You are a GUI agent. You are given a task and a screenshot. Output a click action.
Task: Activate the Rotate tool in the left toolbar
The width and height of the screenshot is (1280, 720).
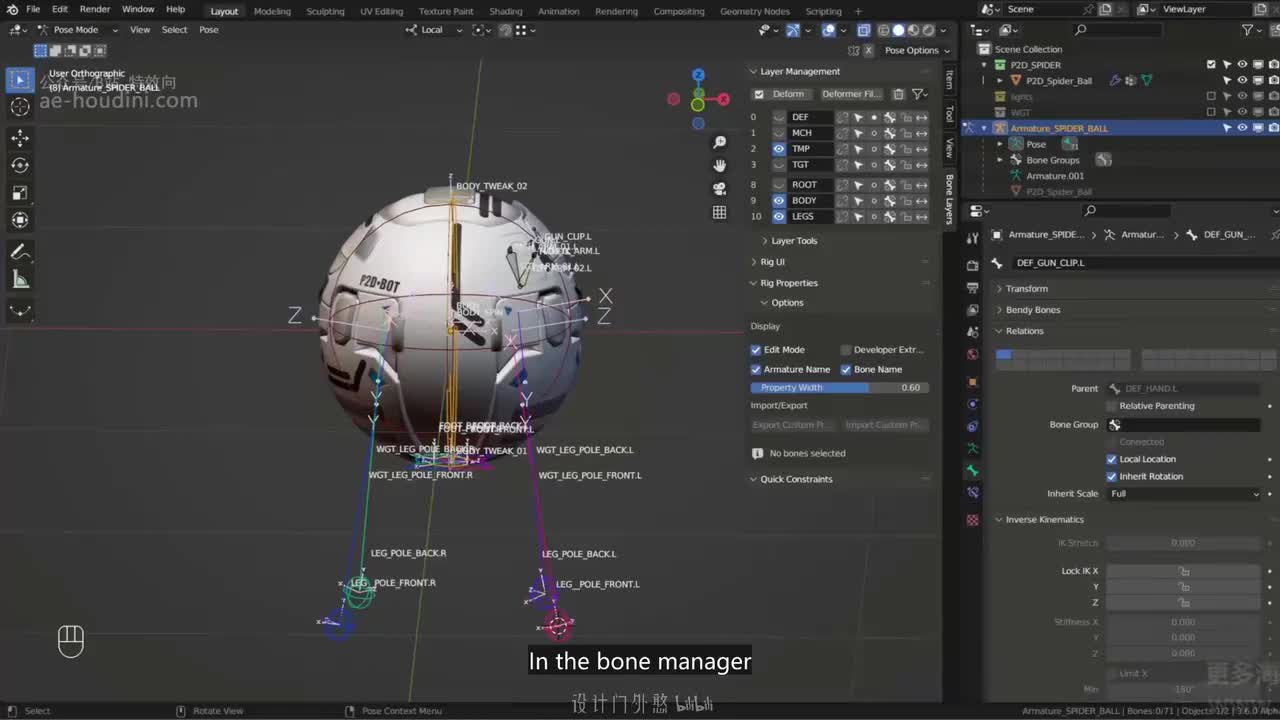point(20,165)
